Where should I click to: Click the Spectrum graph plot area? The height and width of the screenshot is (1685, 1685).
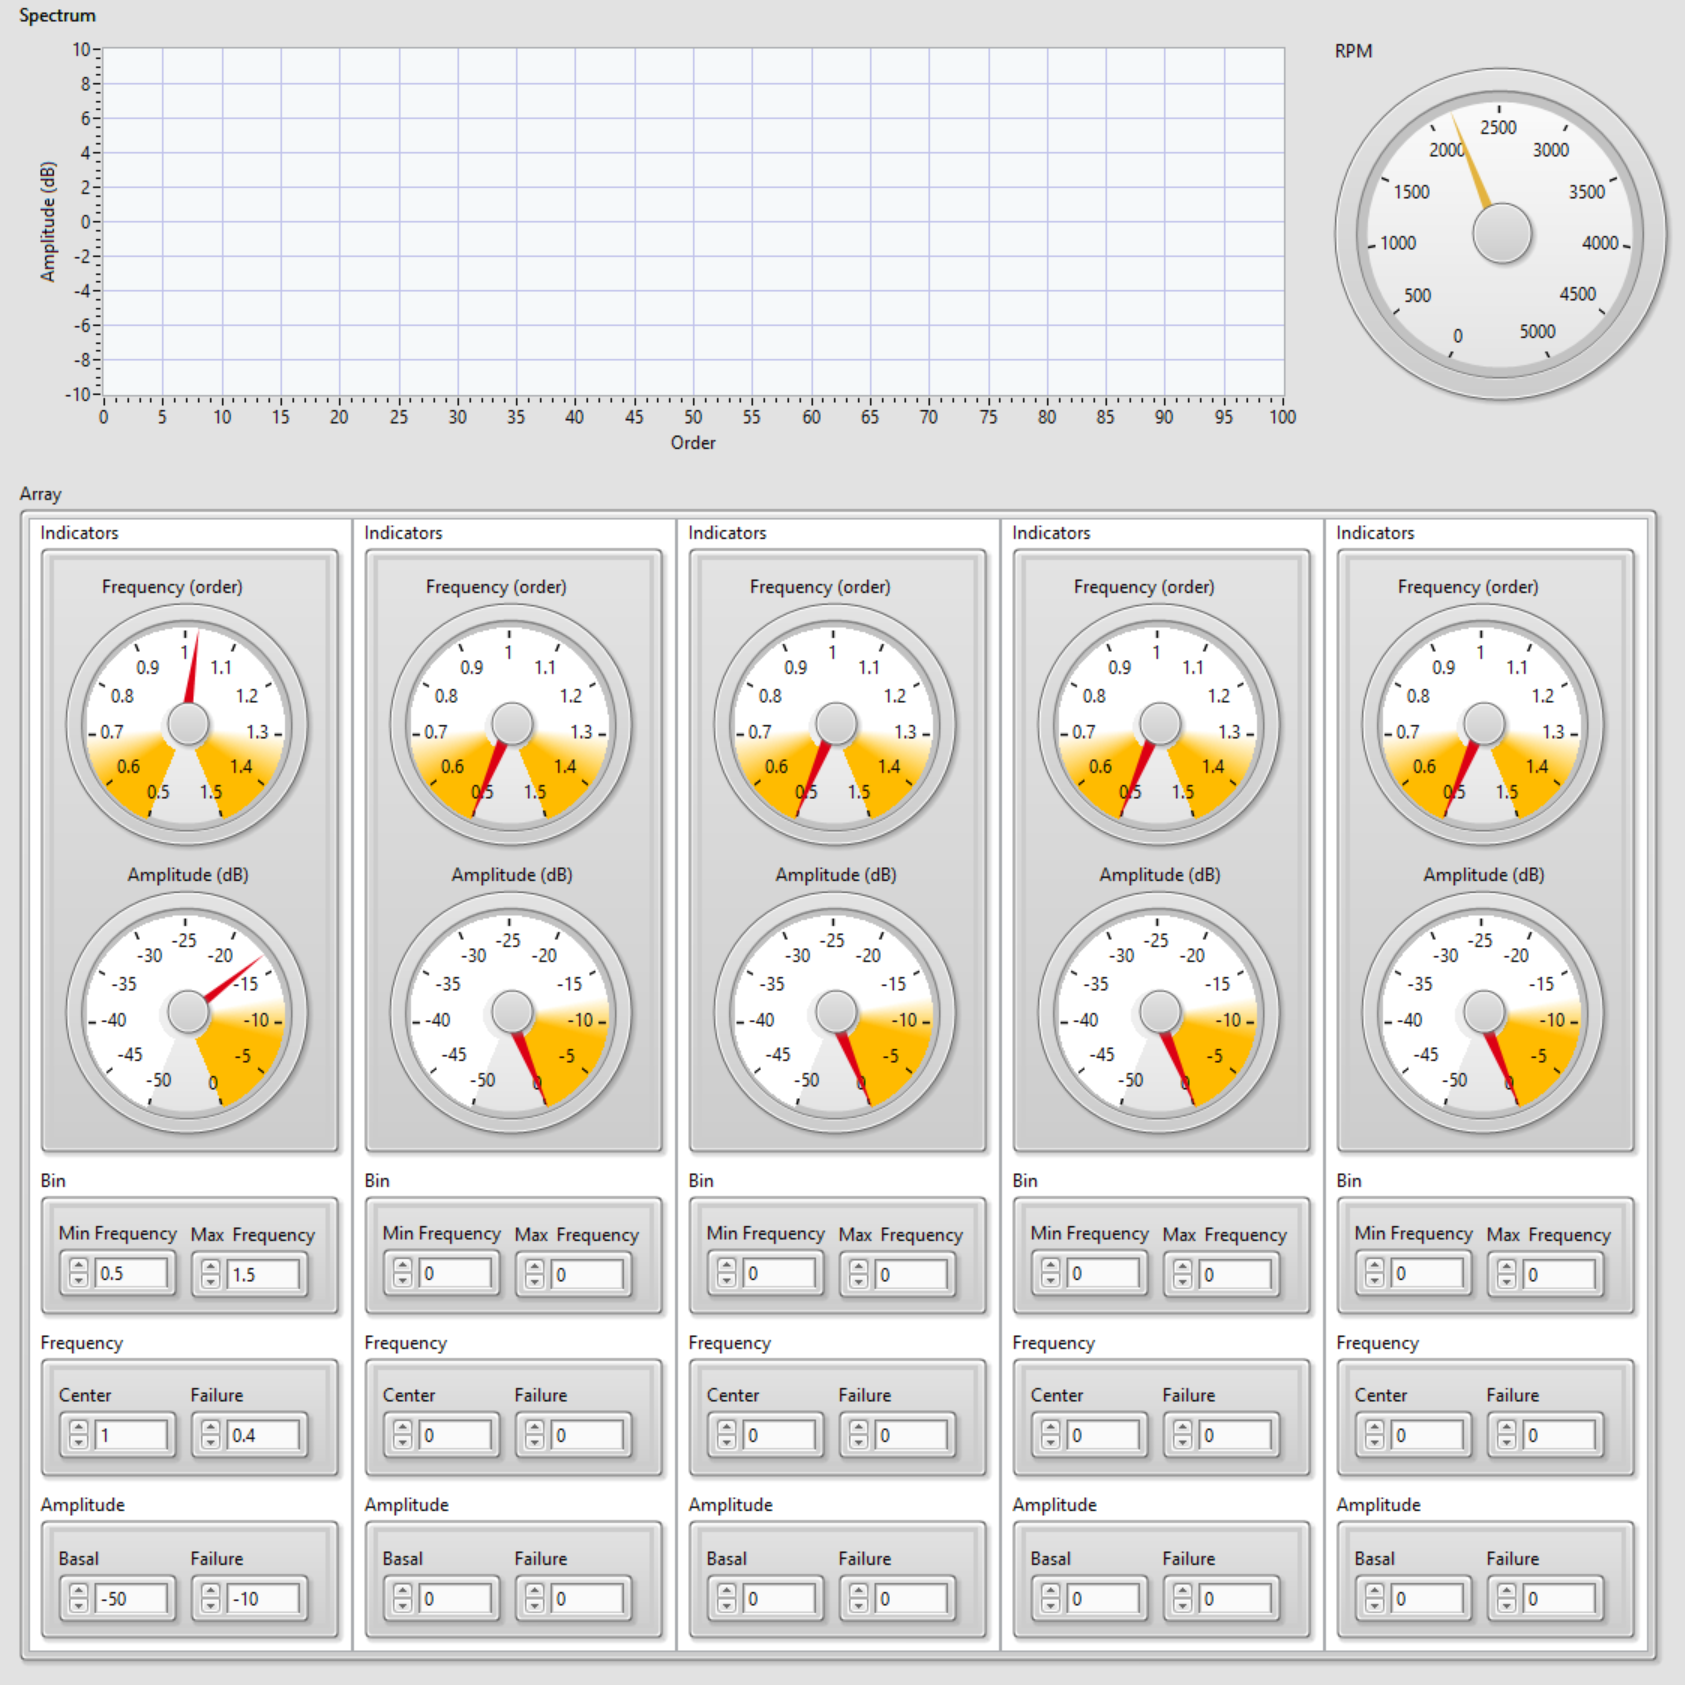click(693, 221)
